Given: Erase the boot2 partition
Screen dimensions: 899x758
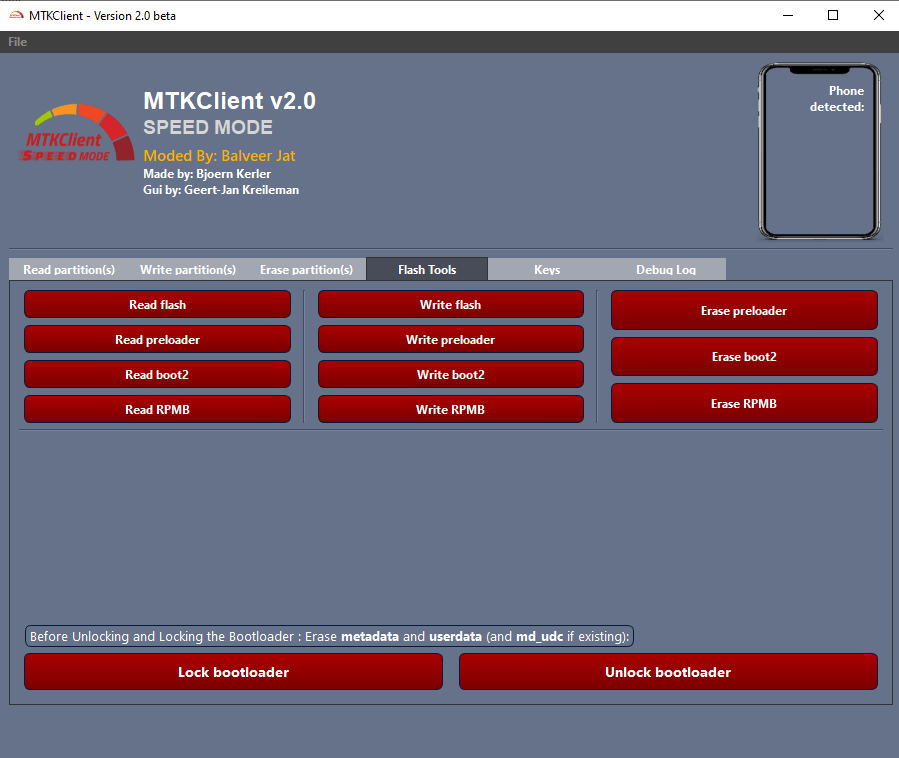Looking at the screenshot, I should coord(744,356).
